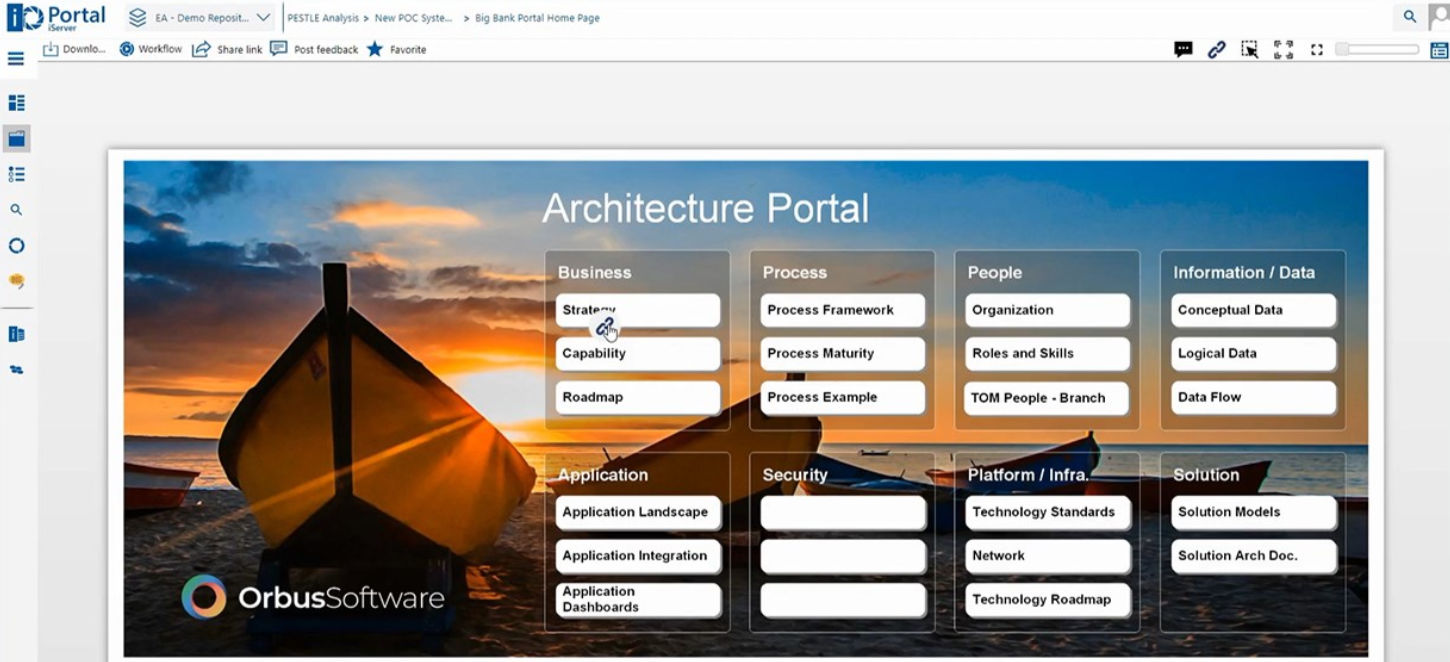The image size is (1450, 662).
Task: Expand the EA - Demo Repository dropdown
Action: click(201, 17)
